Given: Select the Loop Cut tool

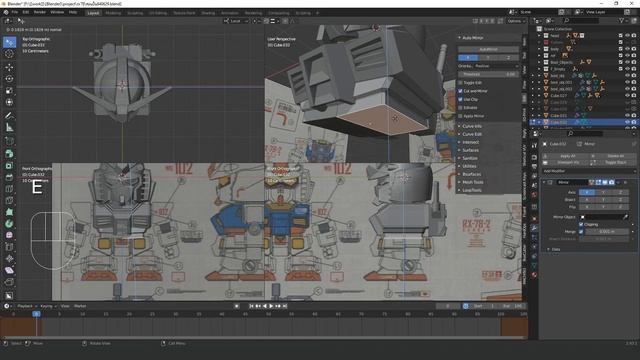Looking at the screenshot, I should (9, 189).
